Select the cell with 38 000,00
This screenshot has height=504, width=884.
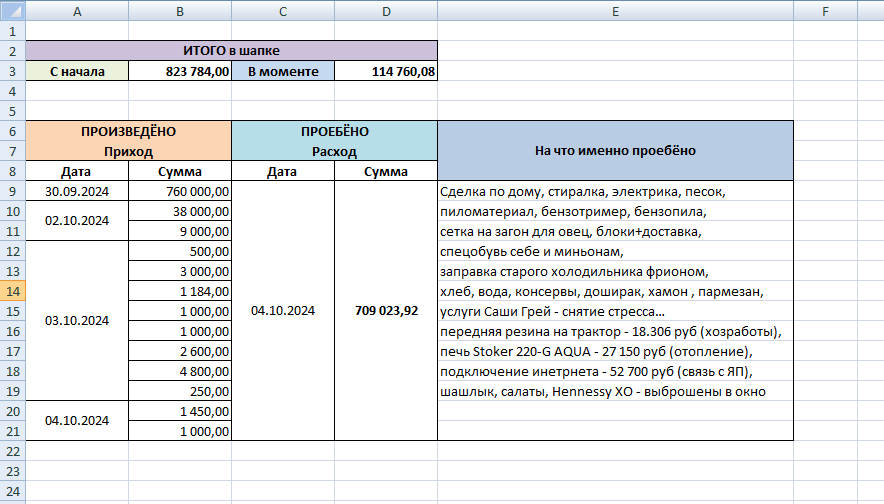[180, 211]
